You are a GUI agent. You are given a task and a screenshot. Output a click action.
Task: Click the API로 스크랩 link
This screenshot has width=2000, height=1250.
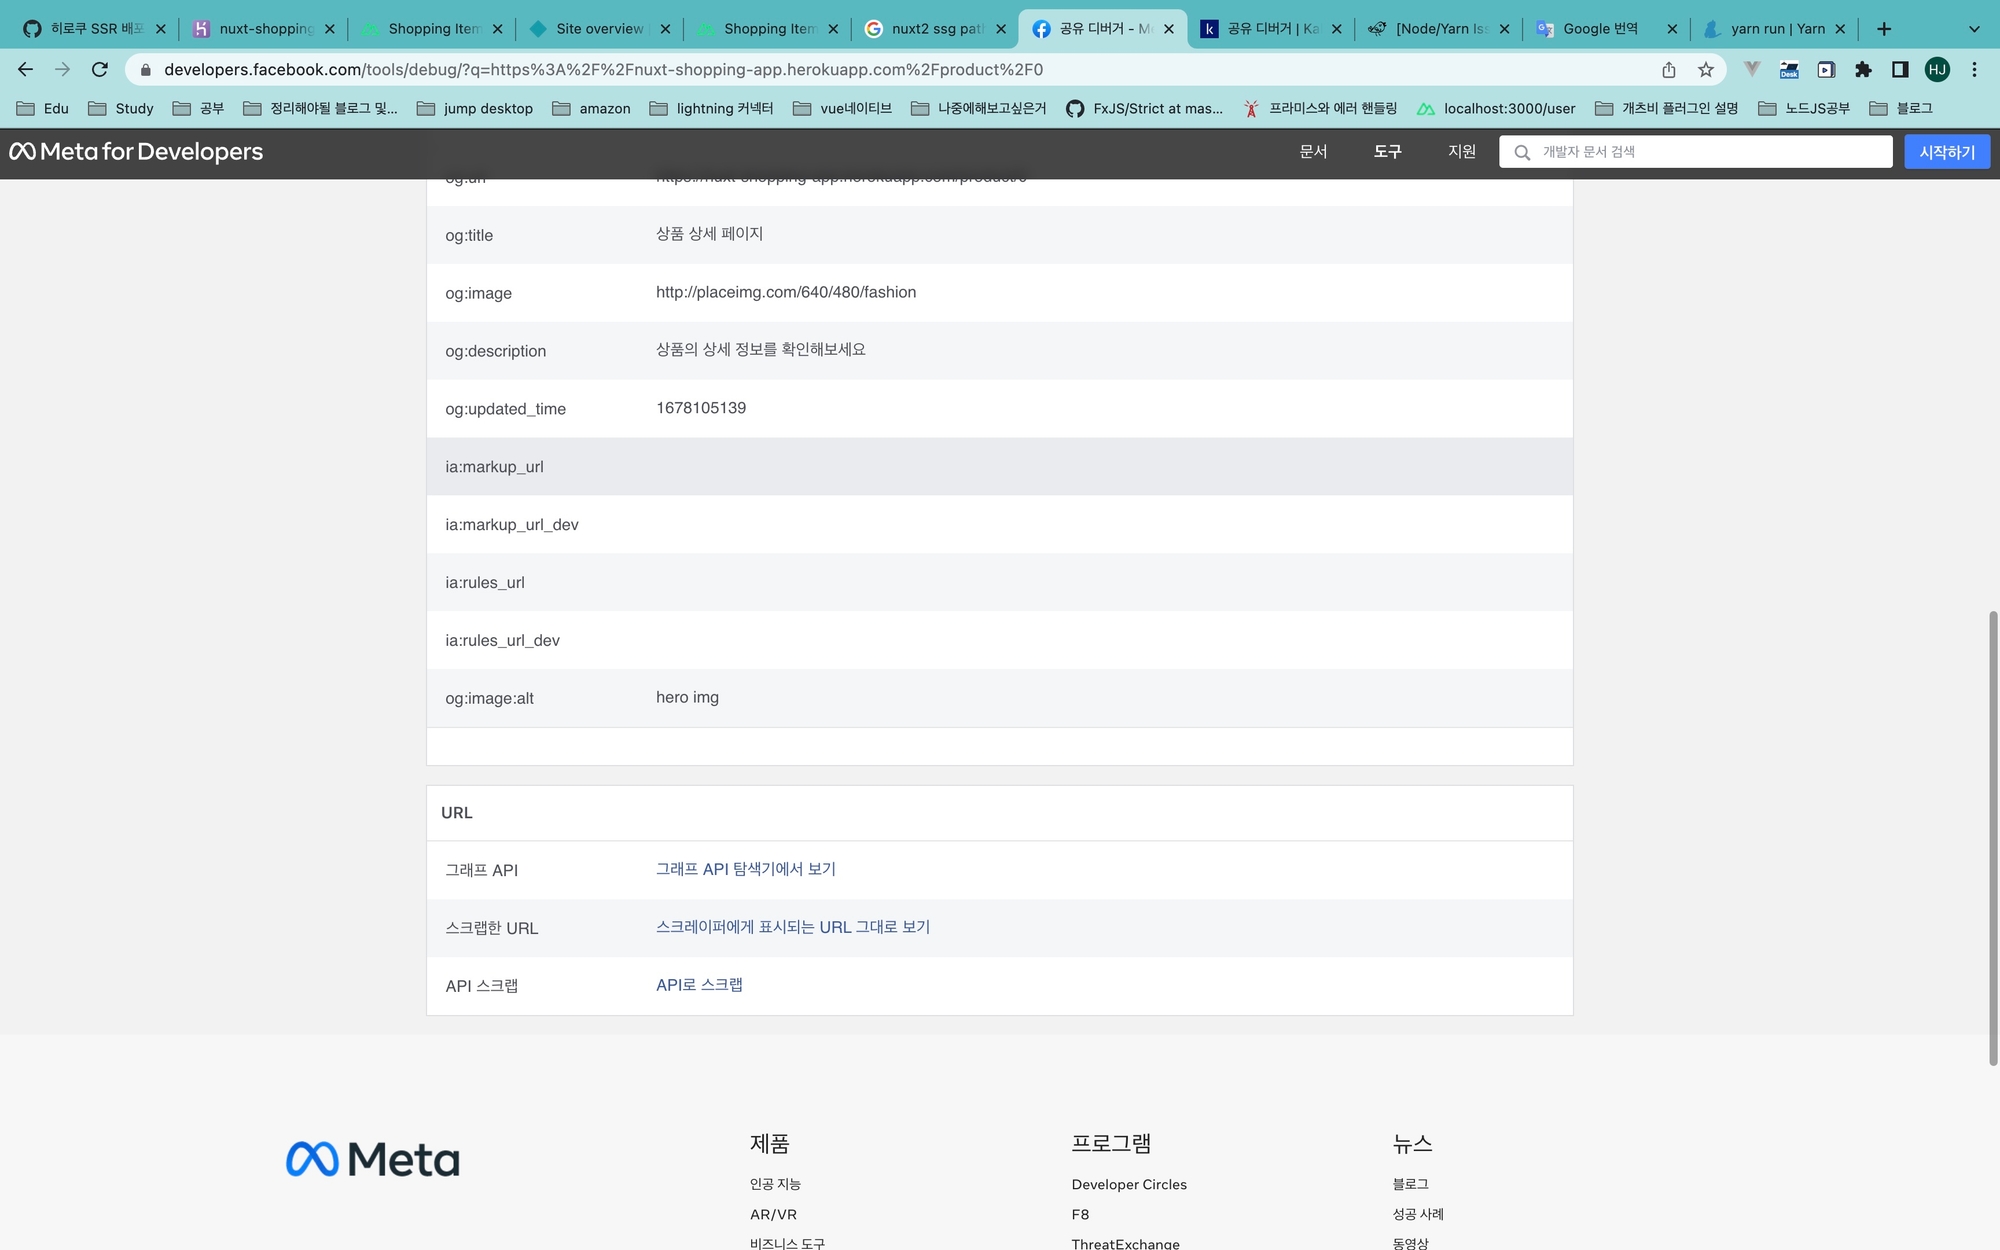699,985
